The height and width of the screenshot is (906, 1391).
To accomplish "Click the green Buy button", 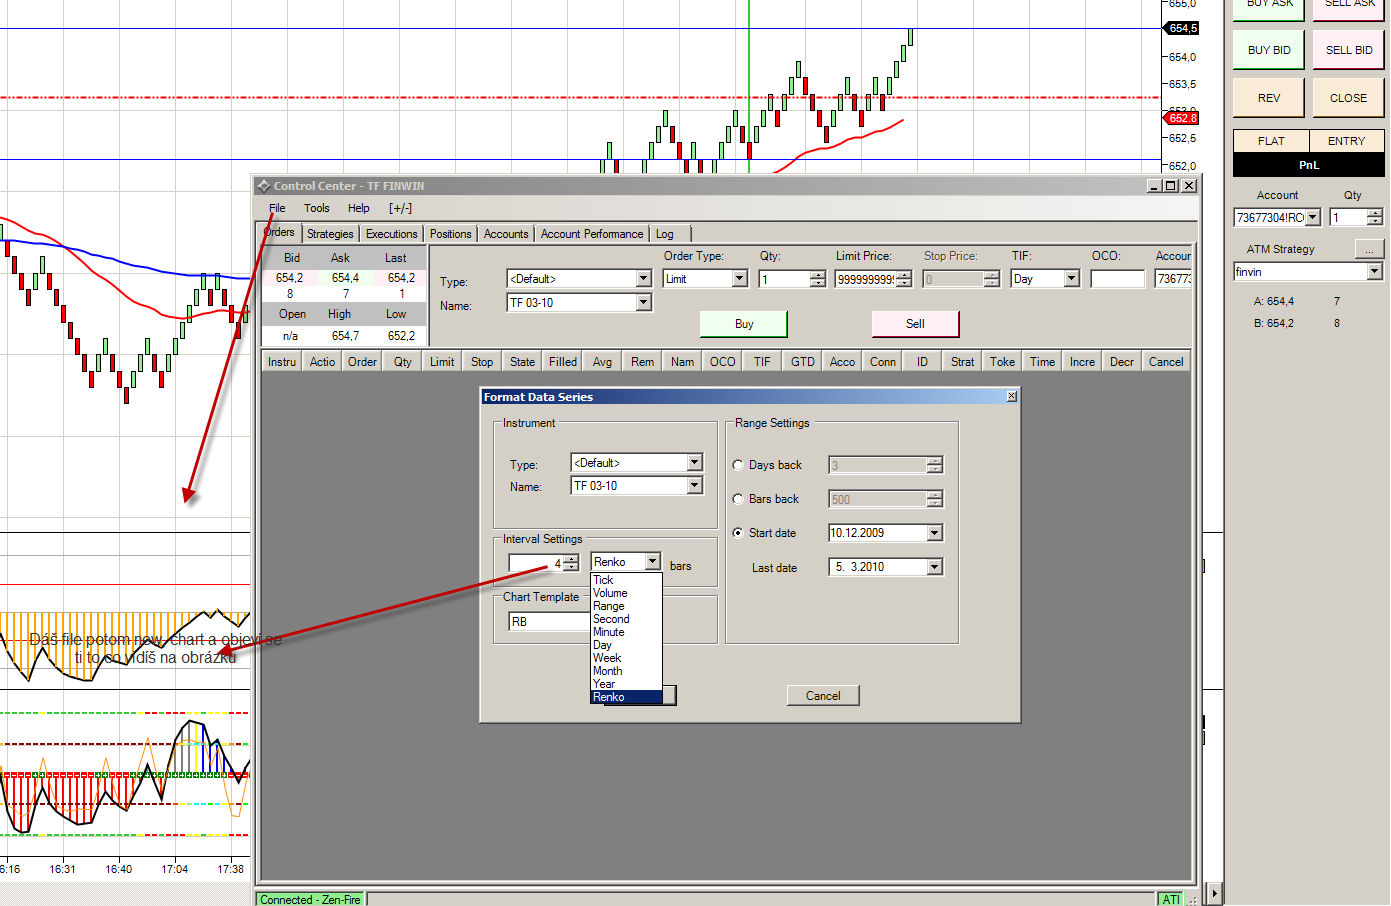I will click(x=743, y=324).
